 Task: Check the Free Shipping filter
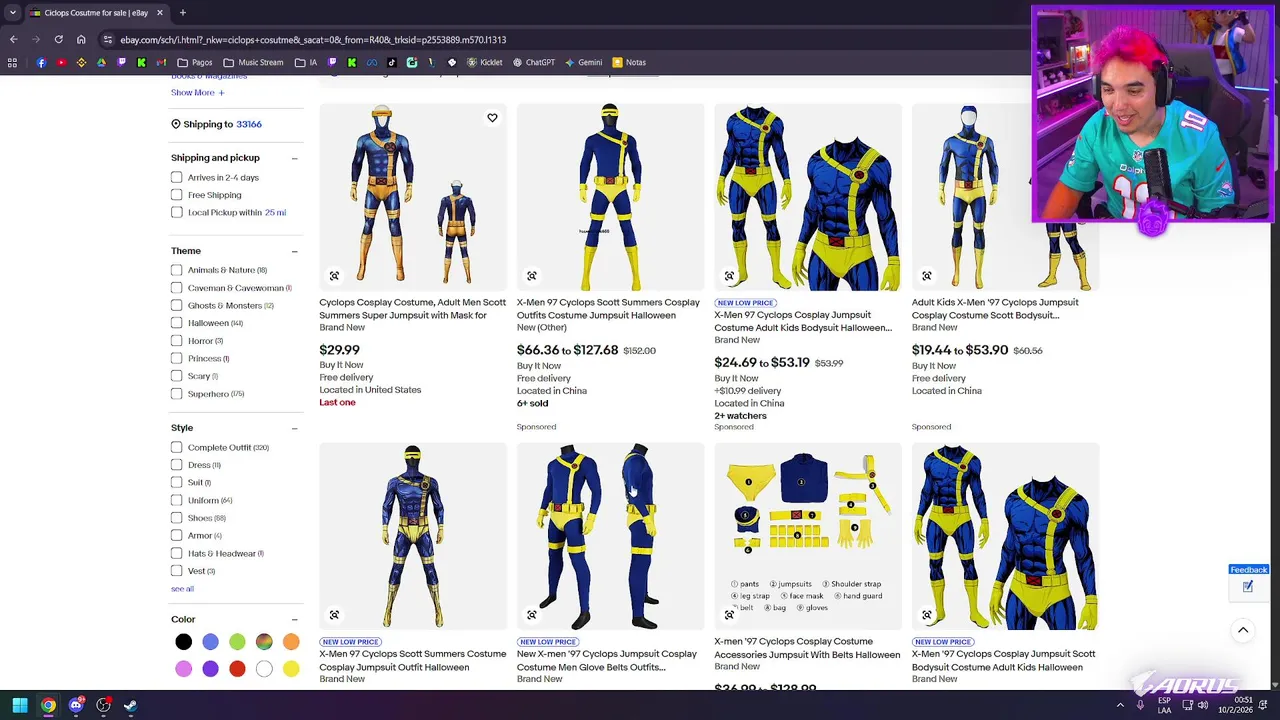pyautogui.click(x=177, y=195)
